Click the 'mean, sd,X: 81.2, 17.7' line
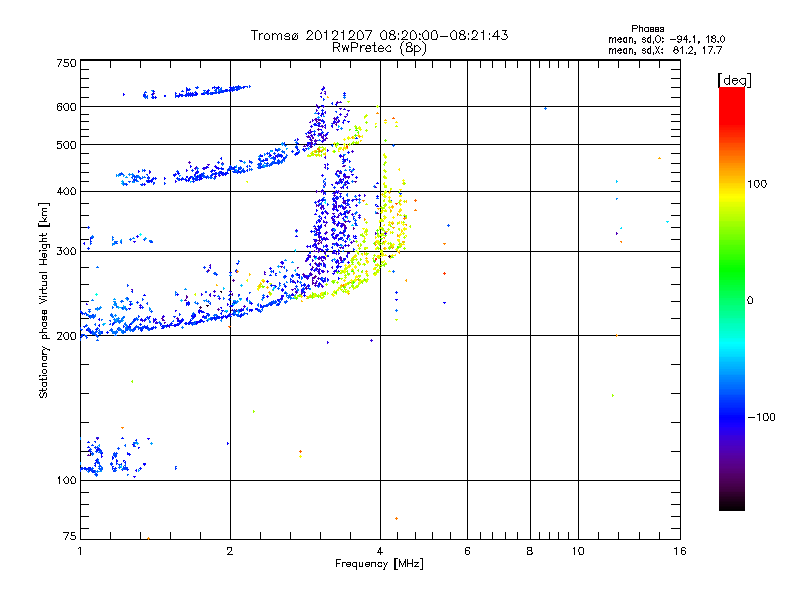This screenshot has height=600, width=800. [x=665, y=50]
